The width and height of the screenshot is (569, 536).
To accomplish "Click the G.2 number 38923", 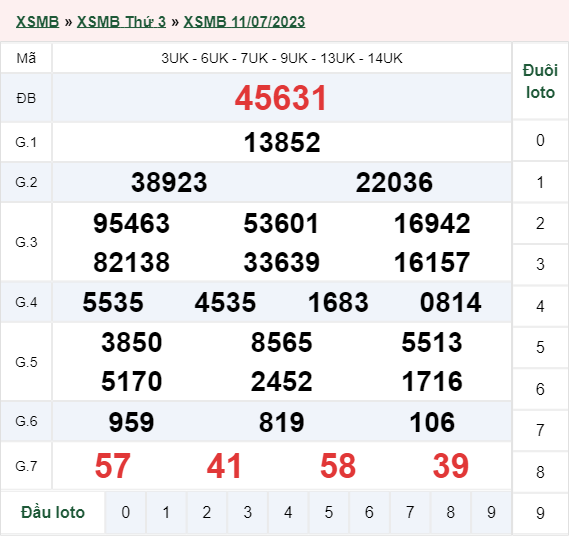I will tap(169, 182).
